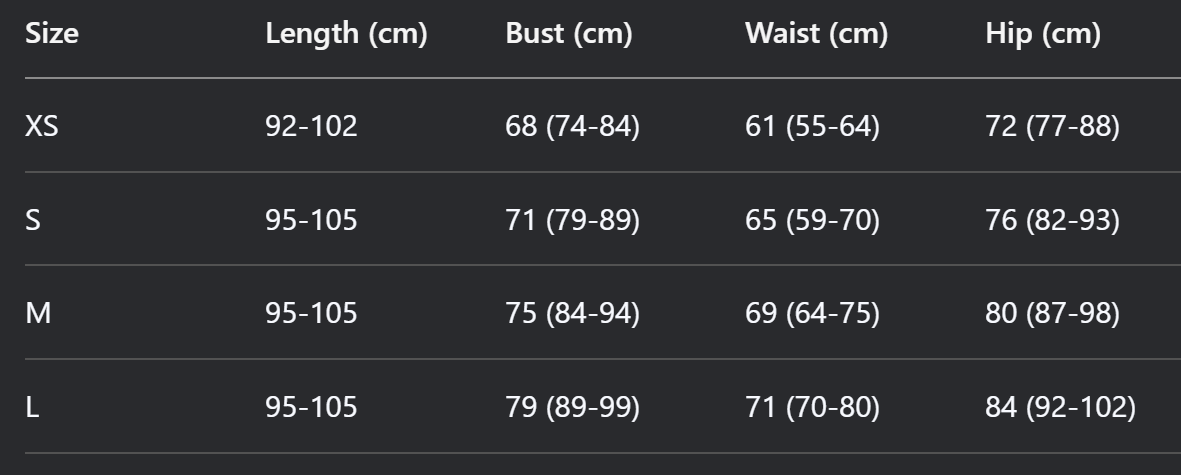Image resolution: width=1181 pixels, height=475 pixels.
Task: Click the L hip value 84 (92-102)
Action: [1060, 408]
